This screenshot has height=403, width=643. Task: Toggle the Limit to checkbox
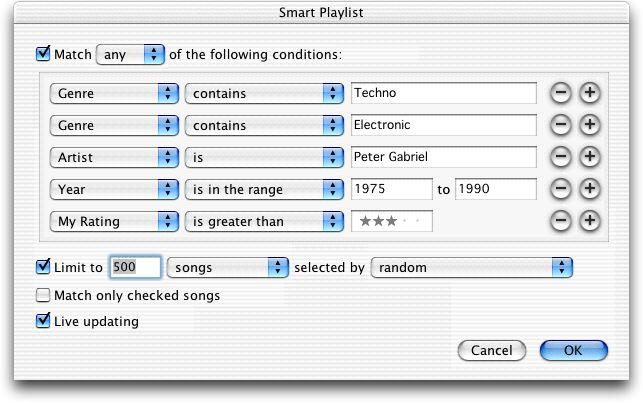pyautogui.click(x=43, y=267)
